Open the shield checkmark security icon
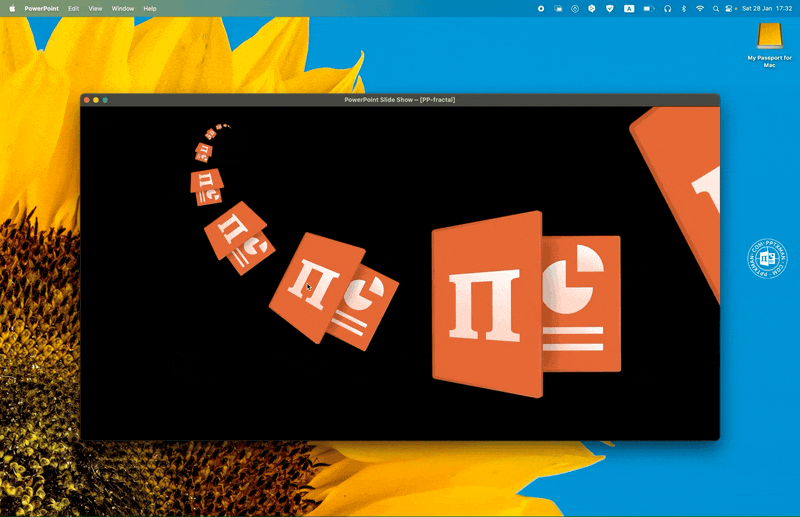The image size is (800, 517). [610, 9]
